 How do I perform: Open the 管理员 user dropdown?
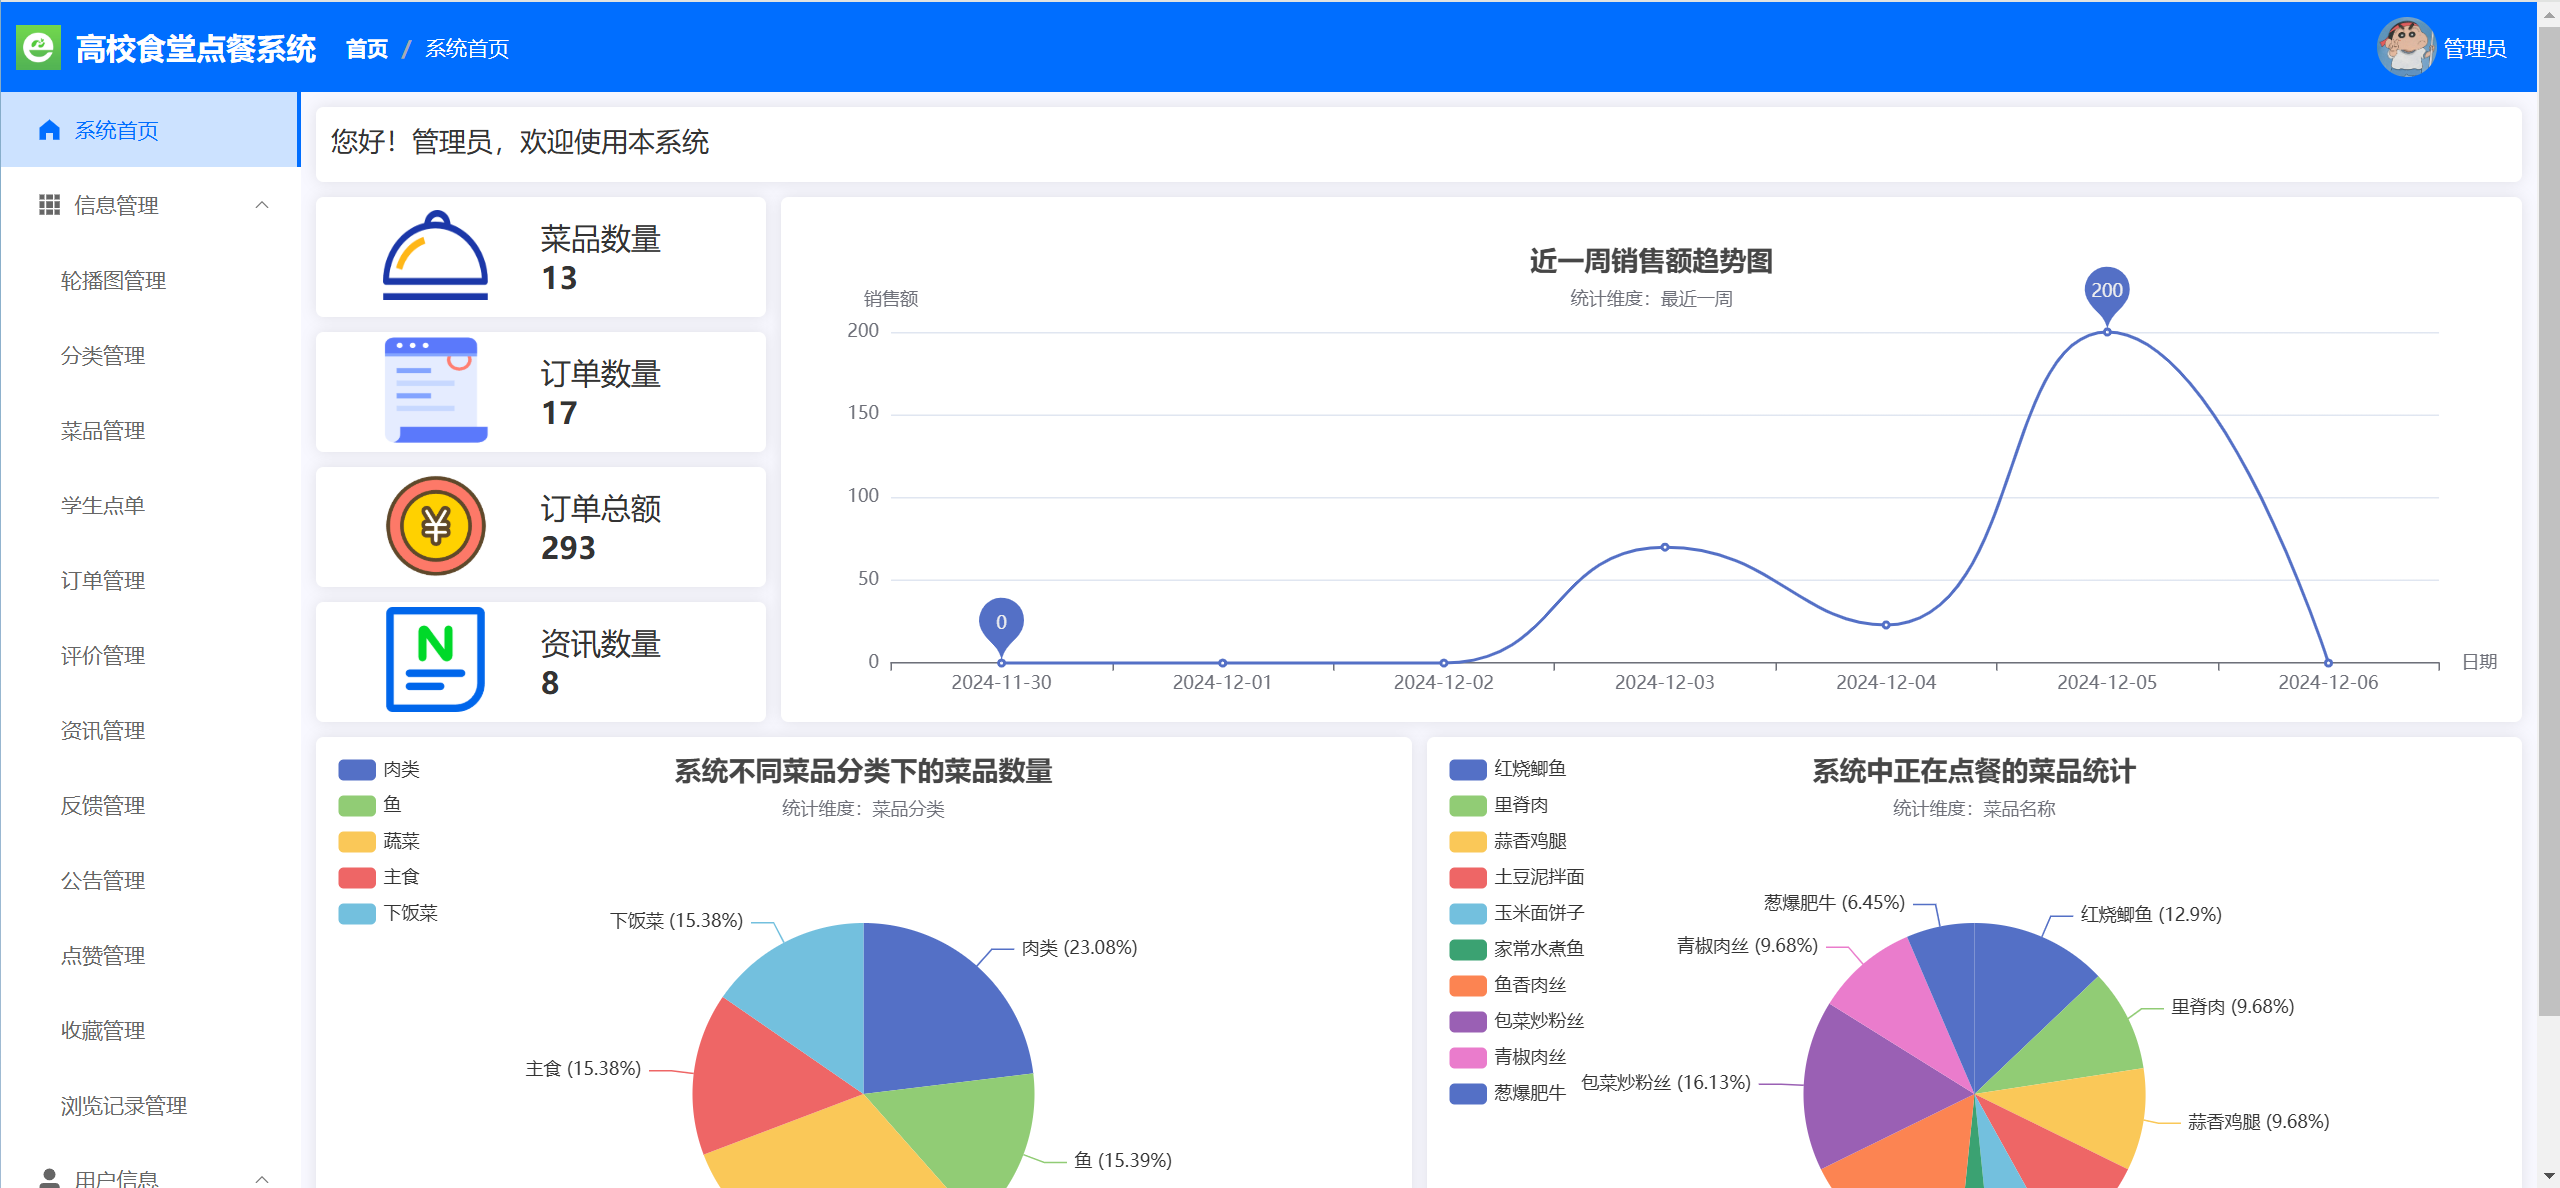coord(2474,48)
